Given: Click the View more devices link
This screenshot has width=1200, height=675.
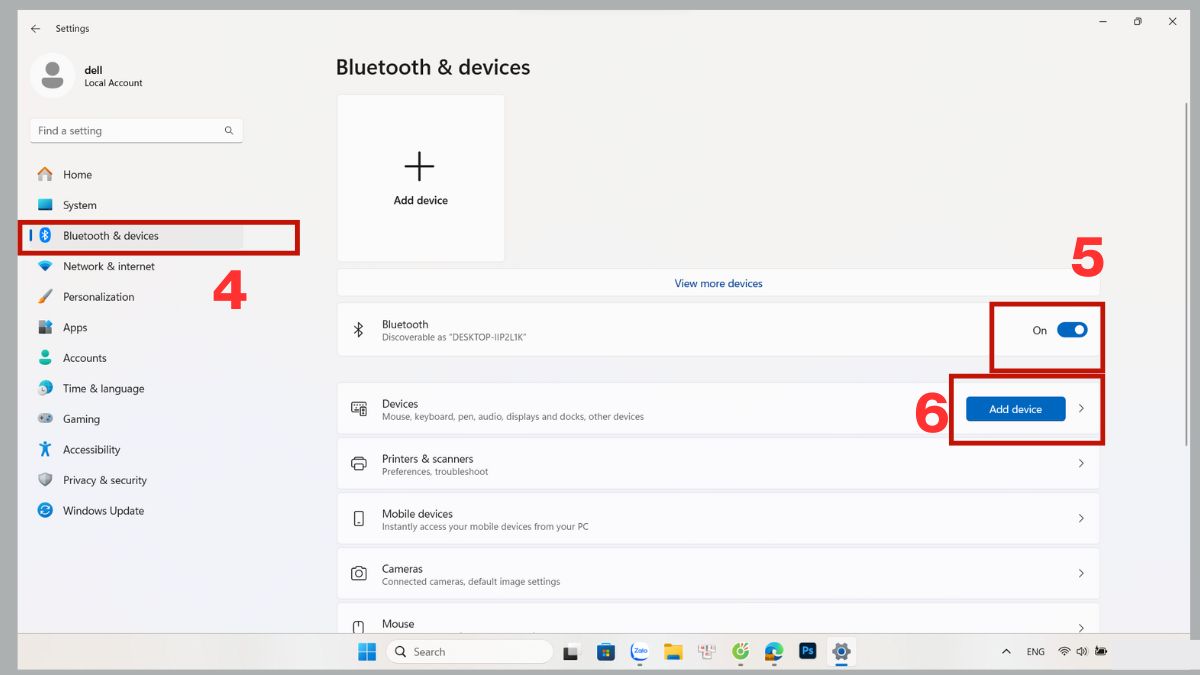Looking at the screenshot, I should coord(718,284).
